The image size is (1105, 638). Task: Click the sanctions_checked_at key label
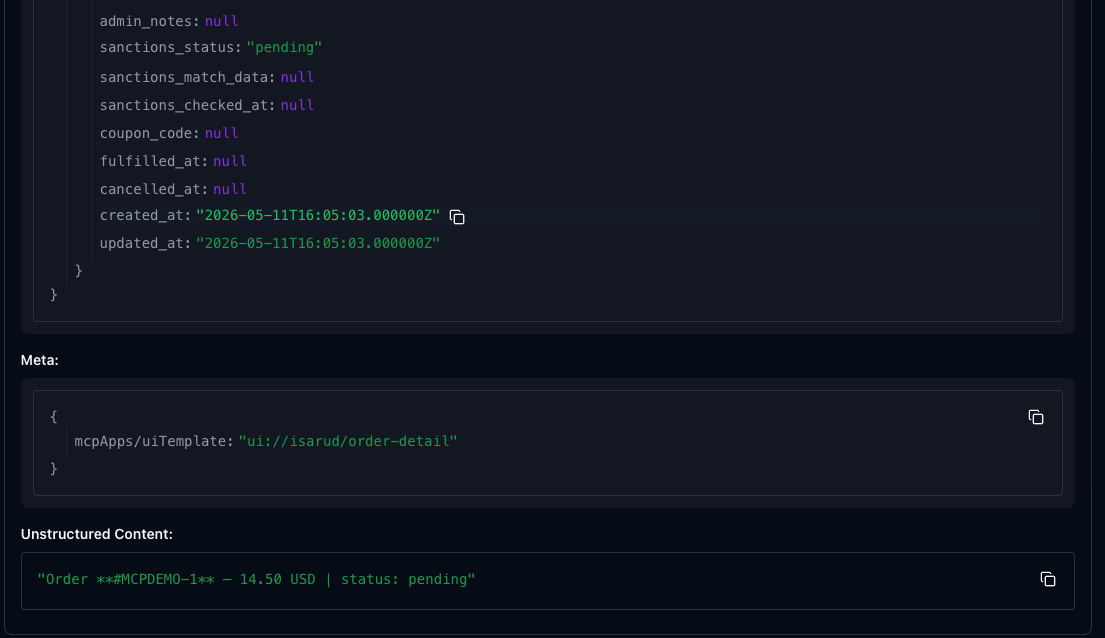point(185,105)
